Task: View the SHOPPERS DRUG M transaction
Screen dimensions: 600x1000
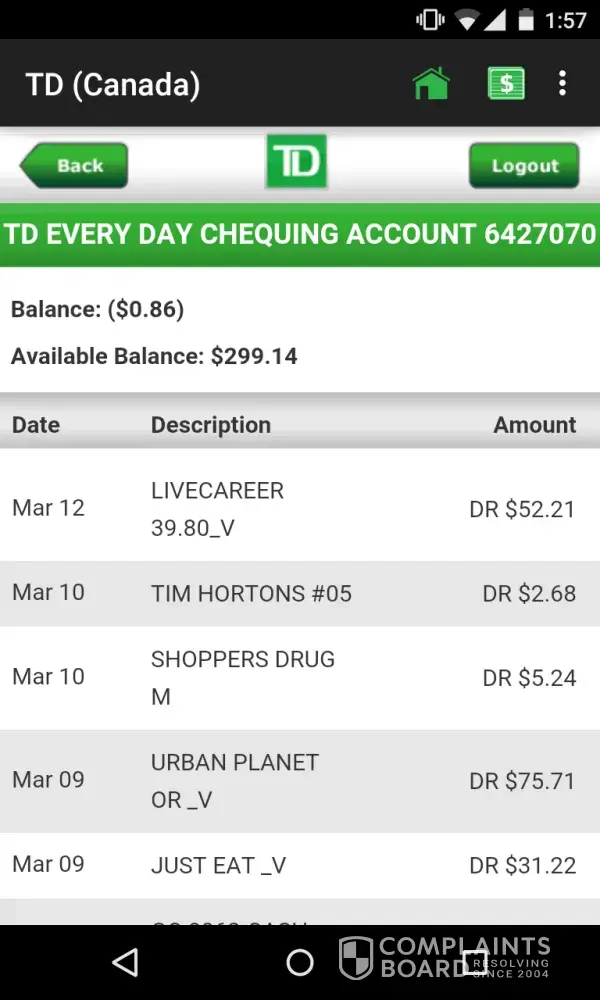Action: click(x=300, y=677)
